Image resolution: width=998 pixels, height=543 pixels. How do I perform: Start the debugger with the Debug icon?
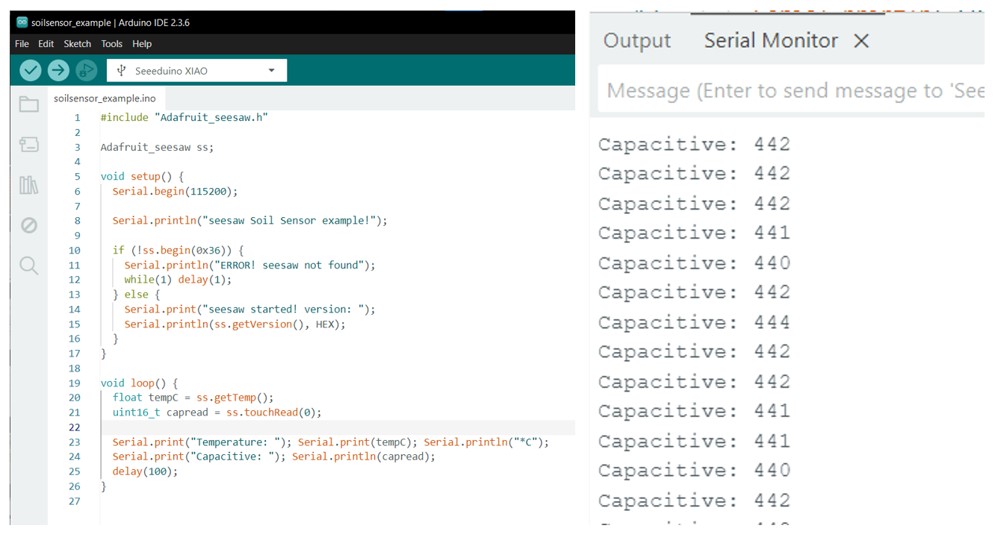point(86,70)
